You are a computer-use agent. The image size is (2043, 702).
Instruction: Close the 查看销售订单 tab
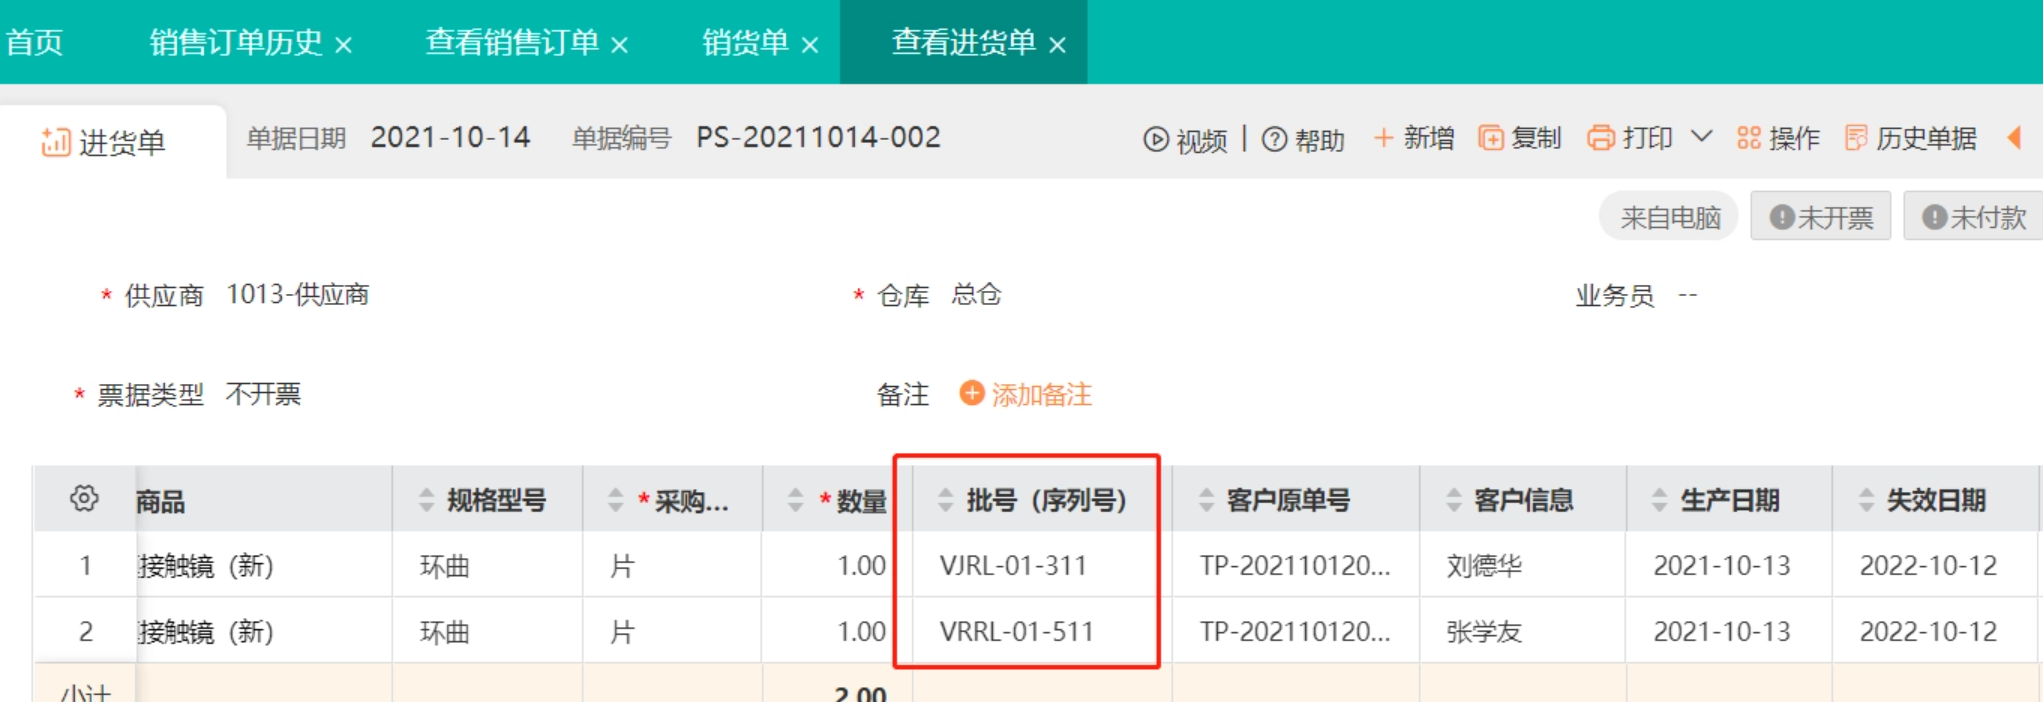click(x=619, y=45)
